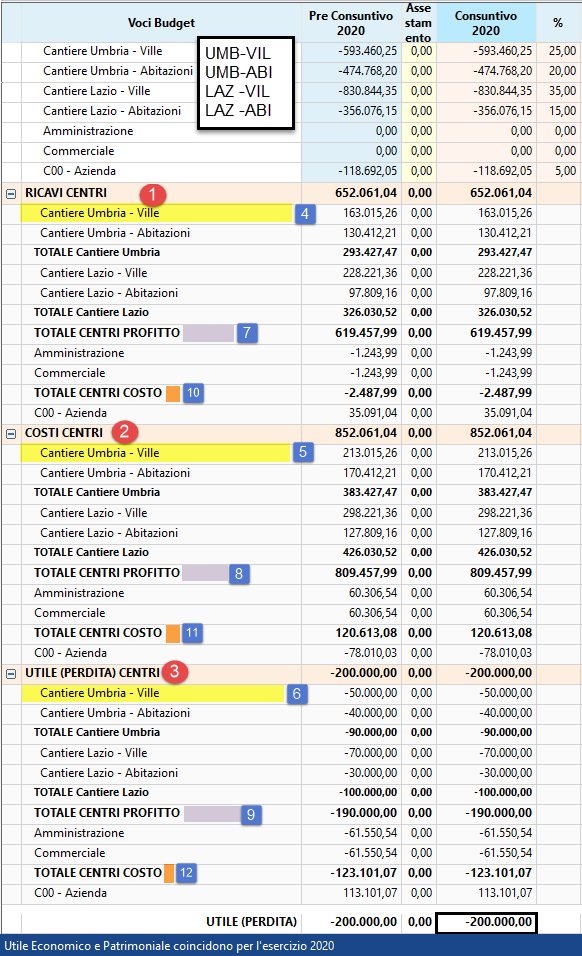Click the Voci Budget column header

pyautogui.click(x=161, y=23)
